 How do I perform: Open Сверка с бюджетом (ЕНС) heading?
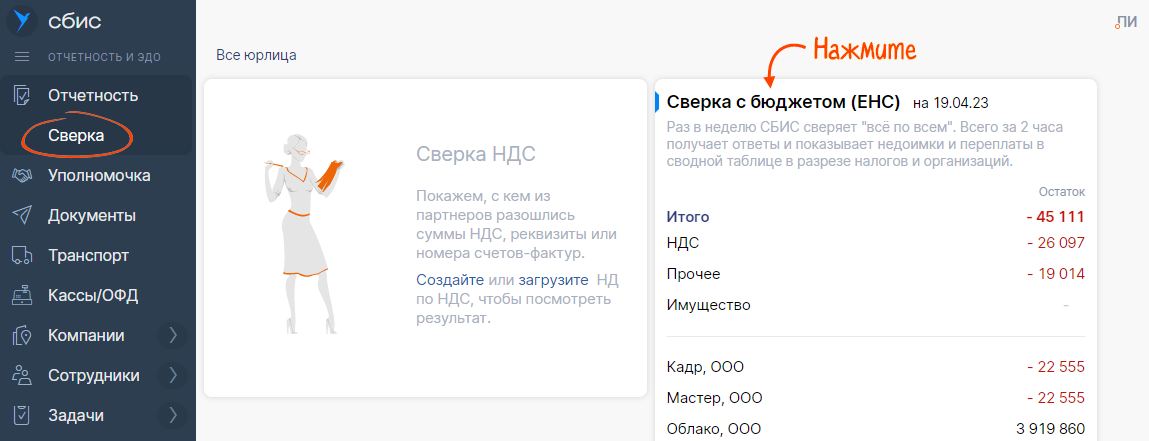(783, 101)
